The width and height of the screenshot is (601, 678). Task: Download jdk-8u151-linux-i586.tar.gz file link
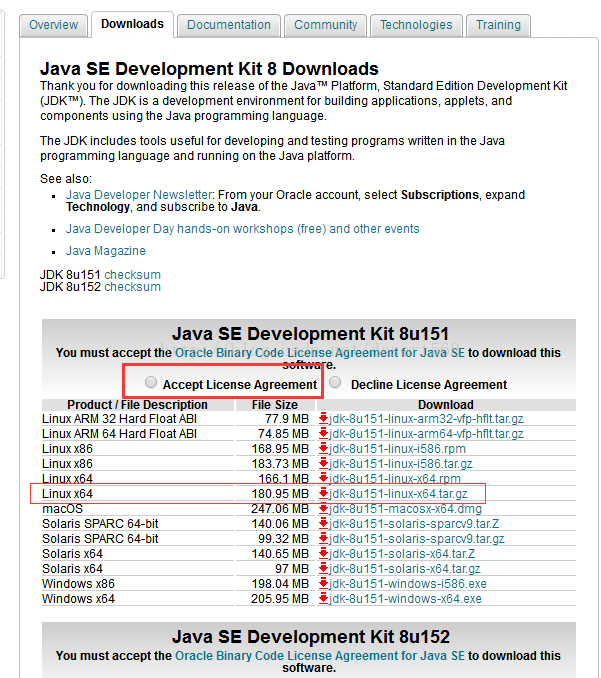coord(401,464)
